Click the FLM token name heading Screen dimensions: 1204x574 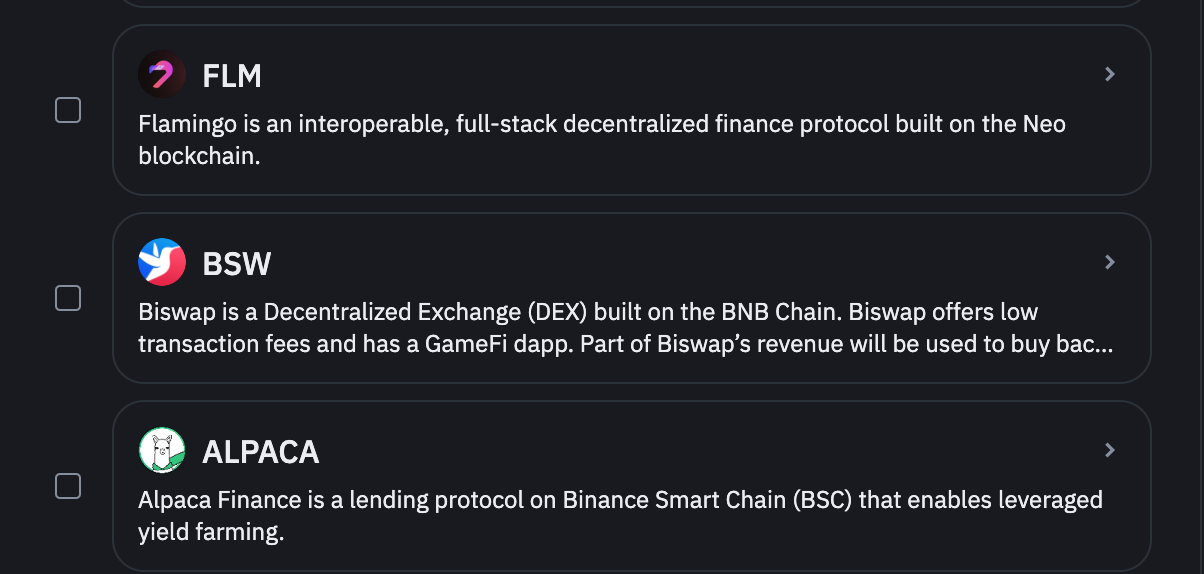(232, 76)
